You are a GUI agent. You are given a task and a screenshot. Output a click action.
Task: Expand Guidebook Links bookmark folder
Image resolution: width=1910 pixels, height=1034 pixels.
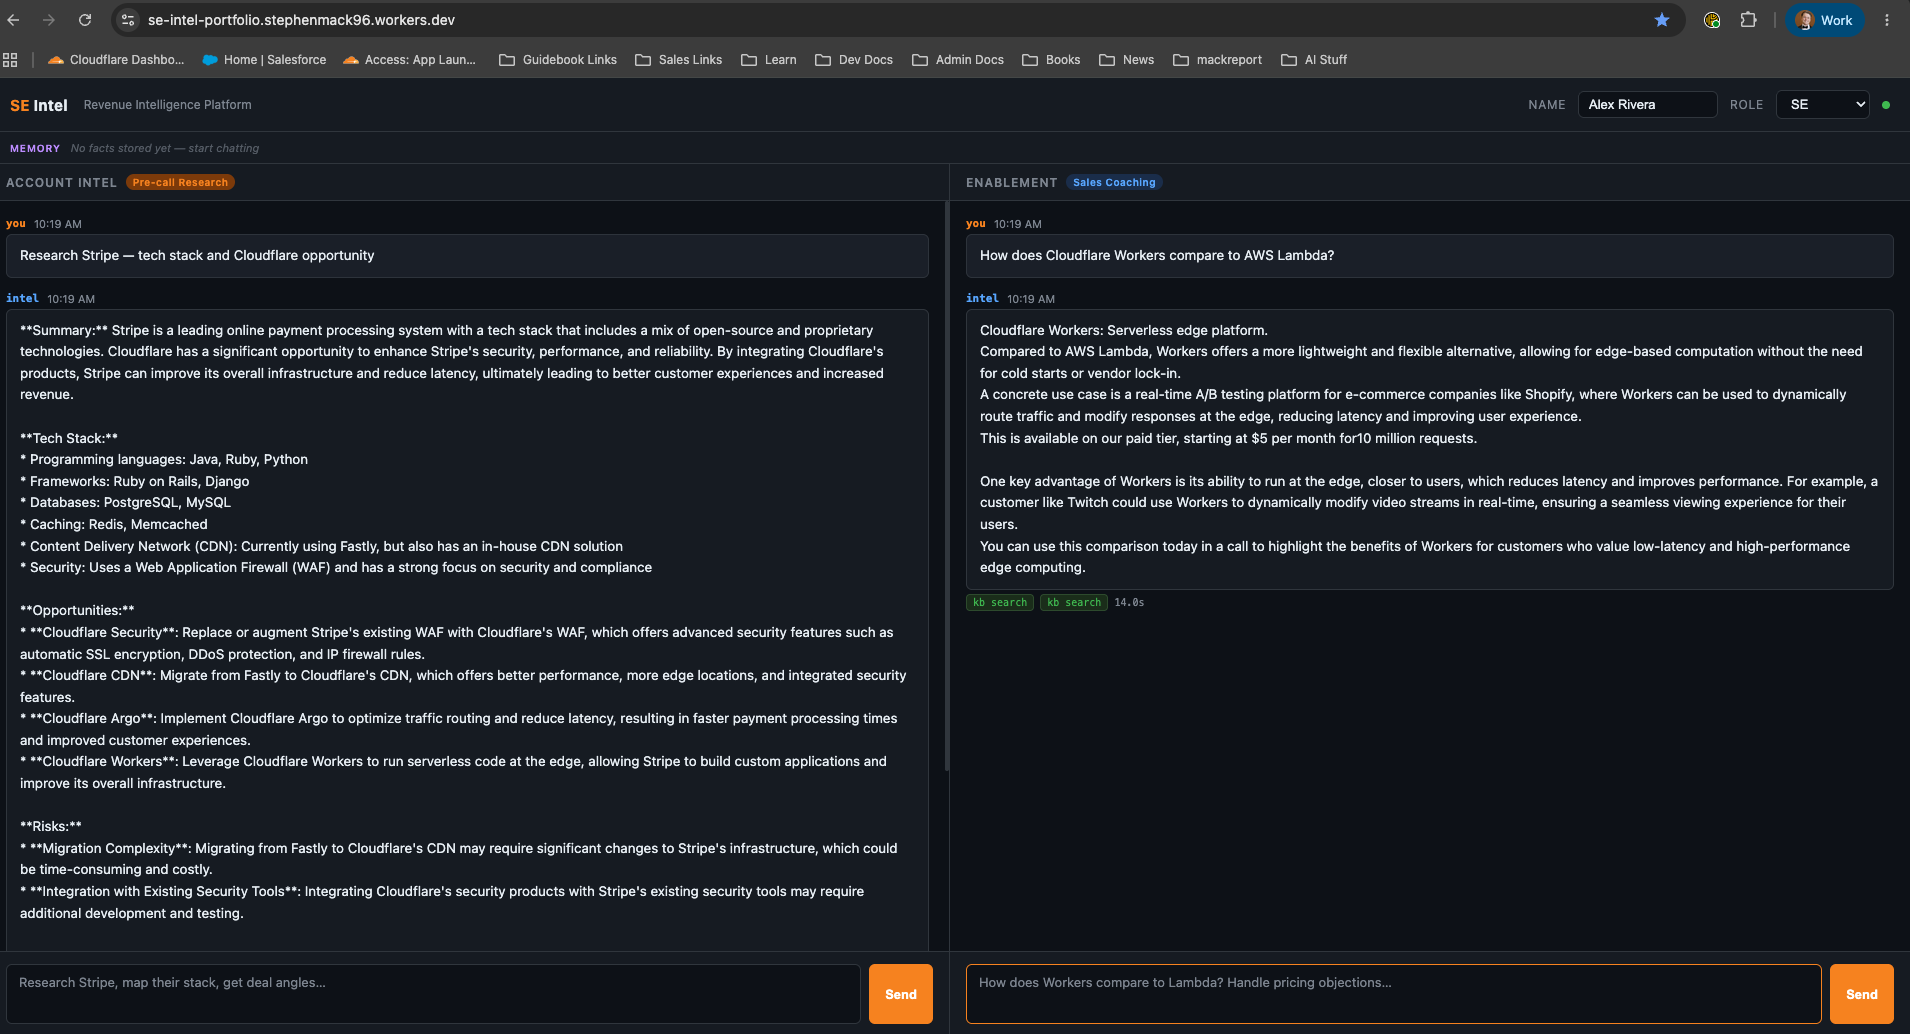[558, 60]
